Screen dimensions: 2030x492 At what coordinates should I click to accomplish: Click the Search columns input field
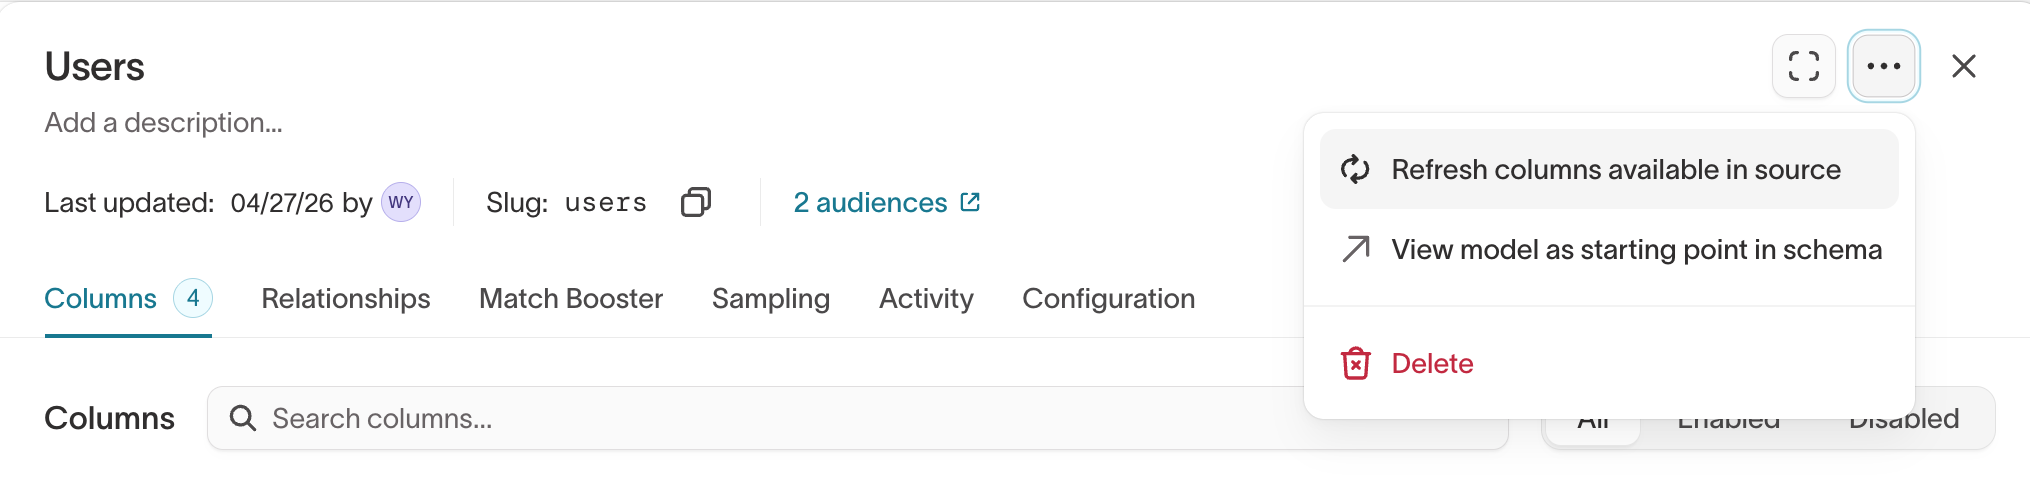pos(858,418)
